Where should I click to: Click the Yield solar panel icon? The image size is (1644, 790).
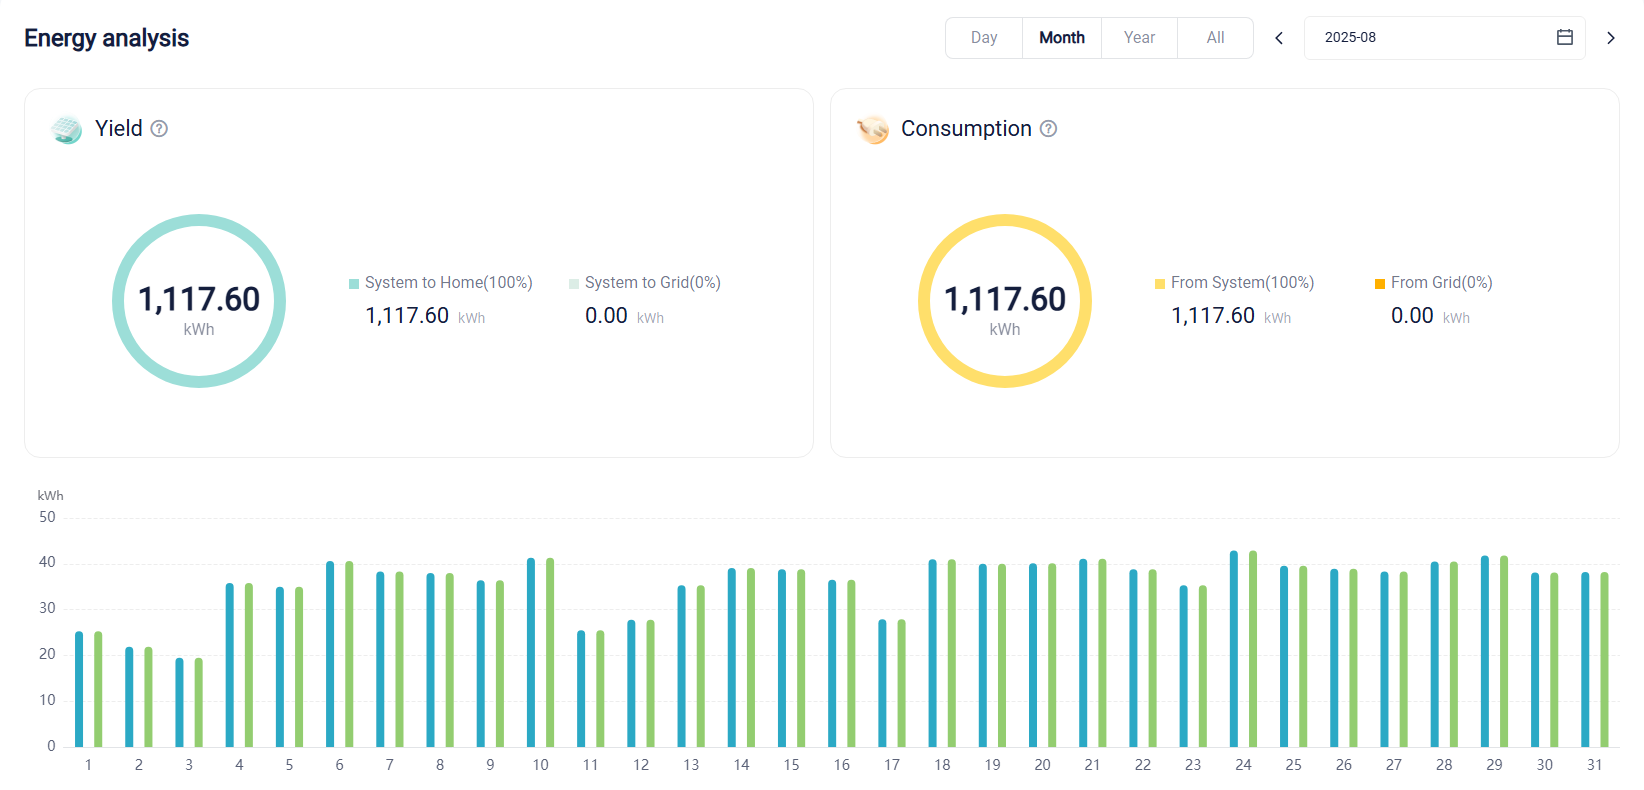click(x=67, y=129)
